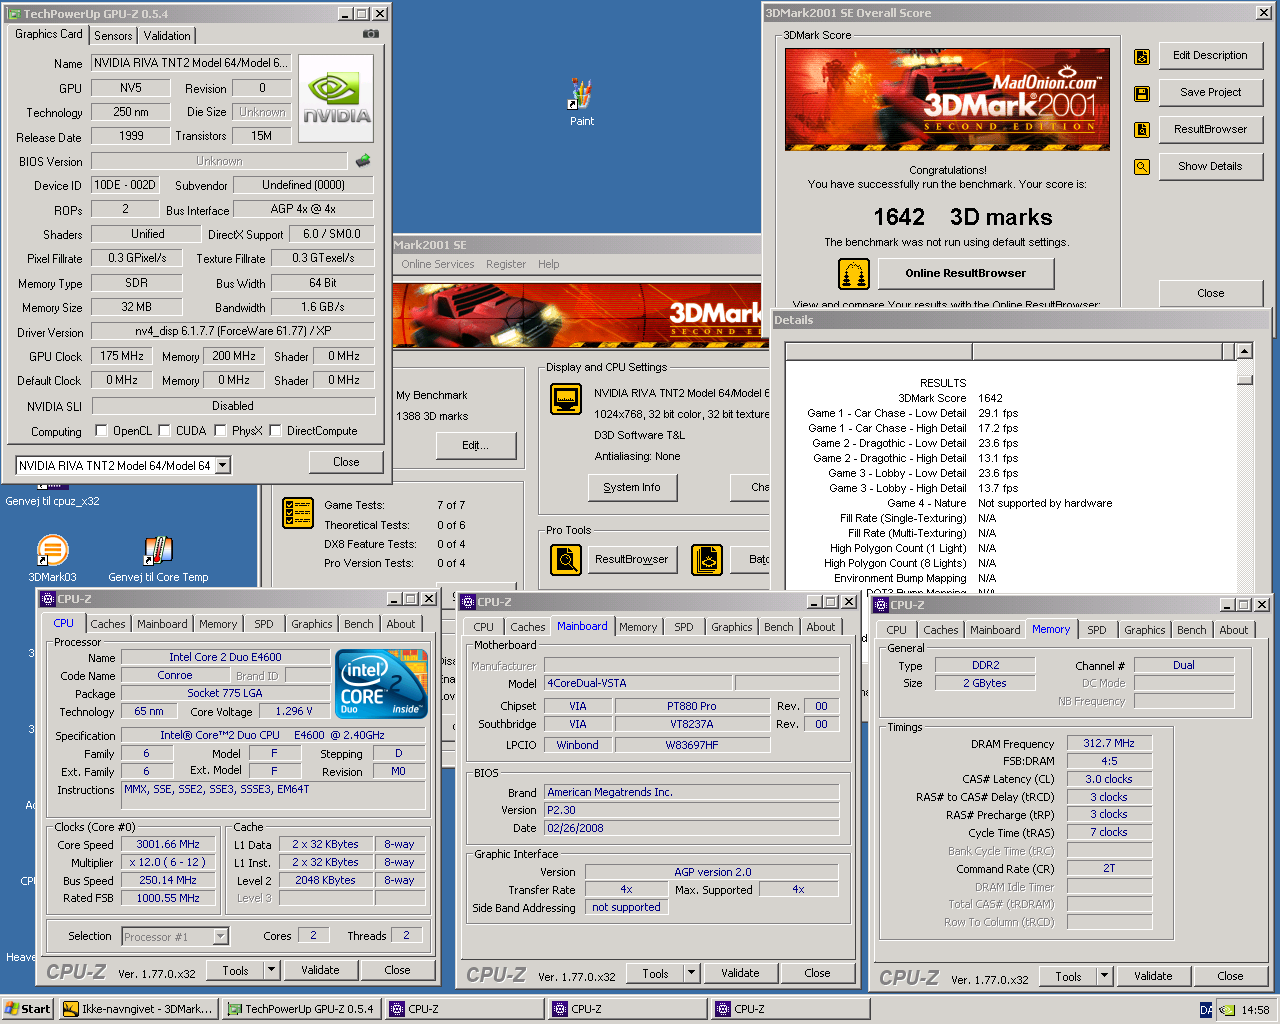Viewport: 1280px width, 1024px height.
Task: Toggle the CUDA checkbox in GPU-Z
Action: point(164,431)
